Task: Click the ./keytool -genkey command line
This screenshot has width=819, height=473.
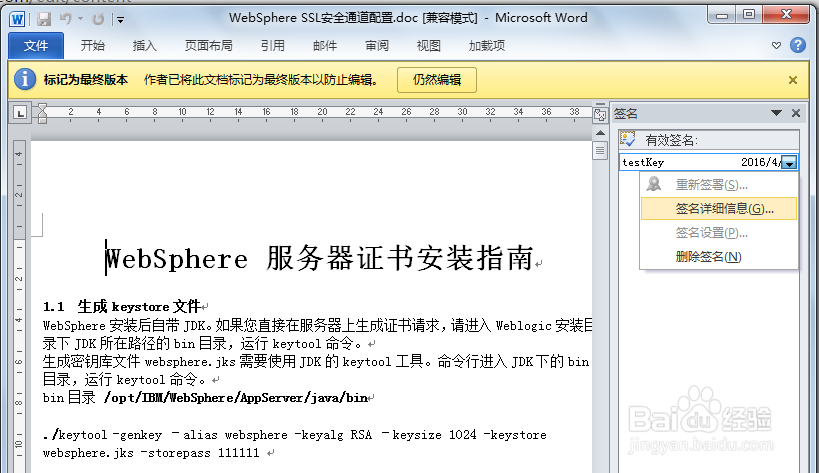Action: click(x=295, y=435)
